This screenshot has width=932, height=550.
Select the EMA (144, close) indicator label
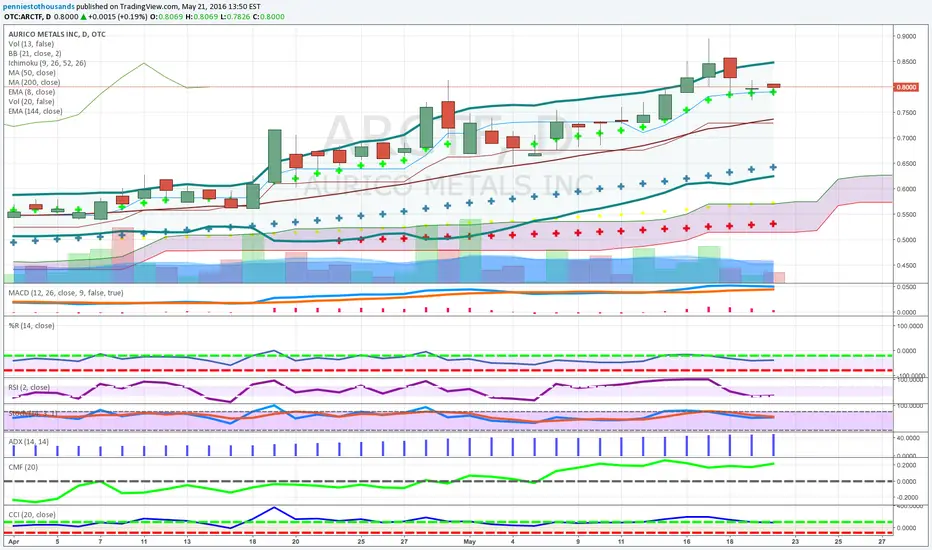(35, 111)
